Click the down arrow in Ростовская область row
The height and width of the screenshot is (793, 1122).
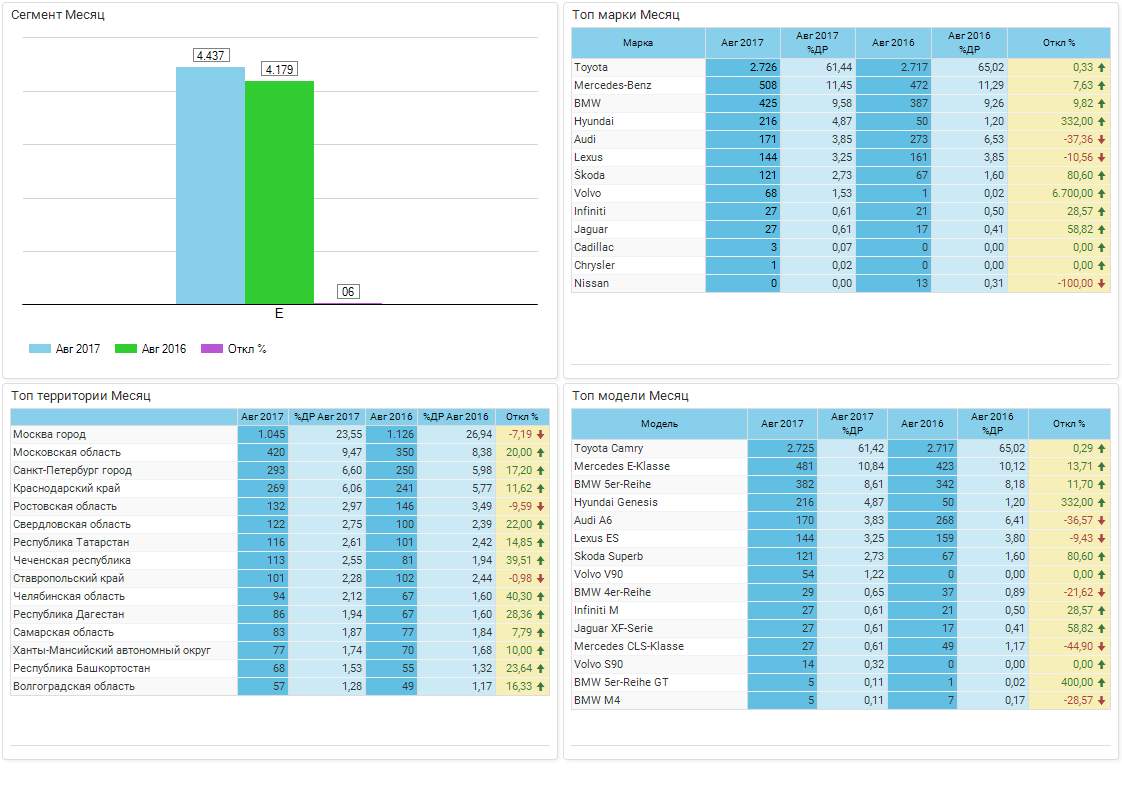tap(540, 506)
